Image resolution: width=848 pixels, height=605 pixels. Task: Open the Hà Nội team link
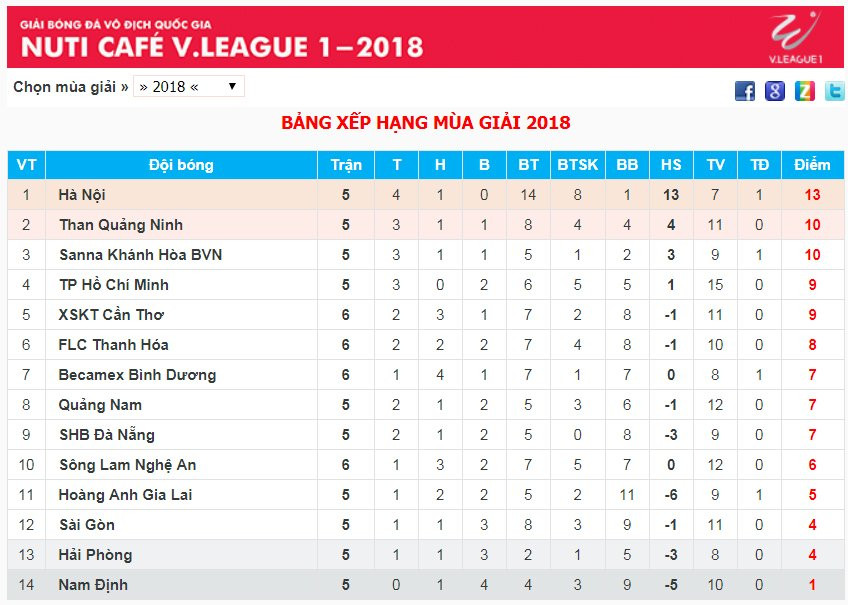click(82, 195)
